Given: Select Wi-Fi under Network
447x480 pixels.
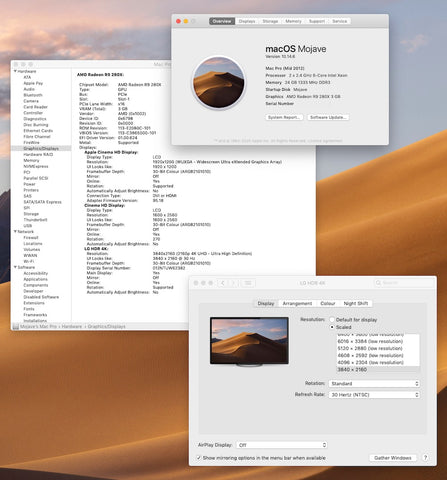Looking at the screenshot, I should click(29, 261).
